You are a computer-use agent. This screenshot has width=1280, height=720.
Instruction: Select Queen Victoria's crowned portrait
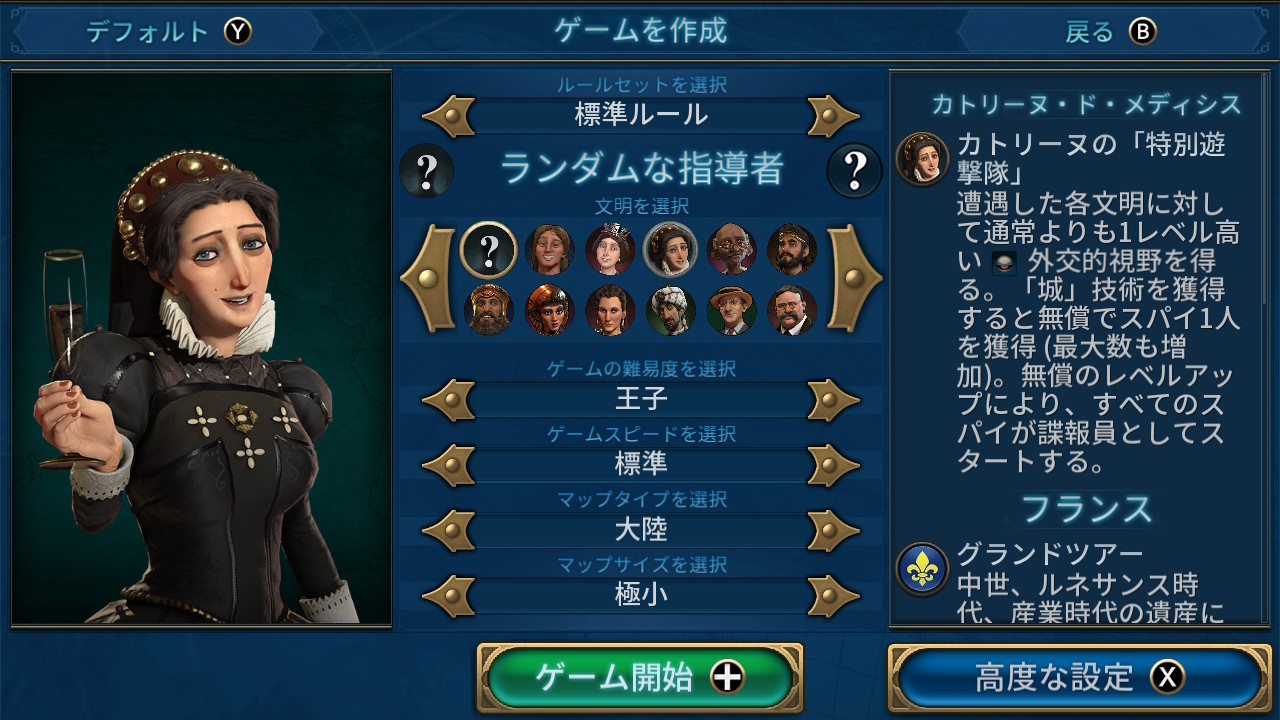pos(610,250)
